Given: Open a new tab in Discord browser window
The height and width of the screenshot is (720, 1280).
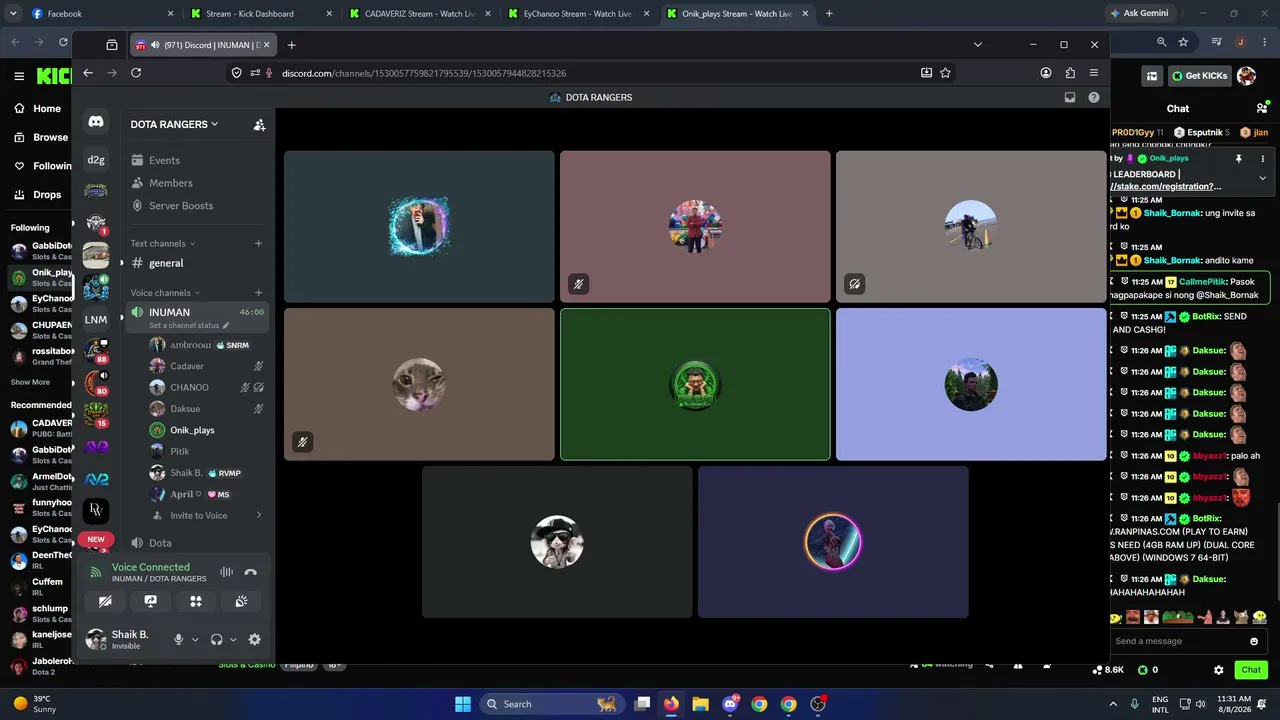Looking at the screenshot, I should [x=291, y=45].
